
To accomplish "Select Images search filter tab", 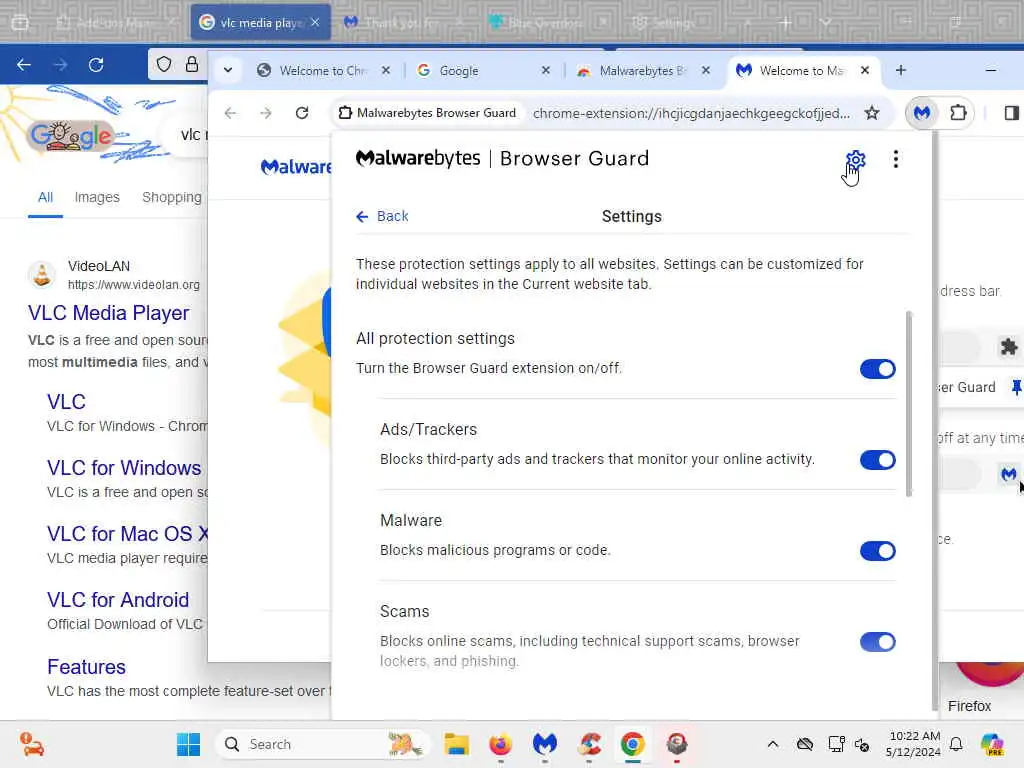I will pyautogui.click(x=97, y=197).
